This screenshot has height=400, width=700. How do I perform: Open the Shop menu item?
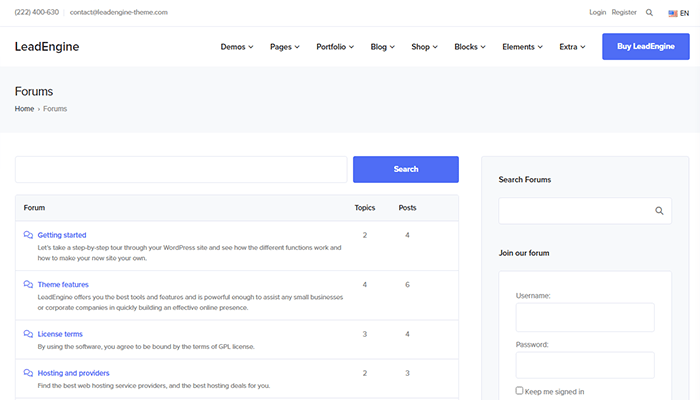(424, 47)
